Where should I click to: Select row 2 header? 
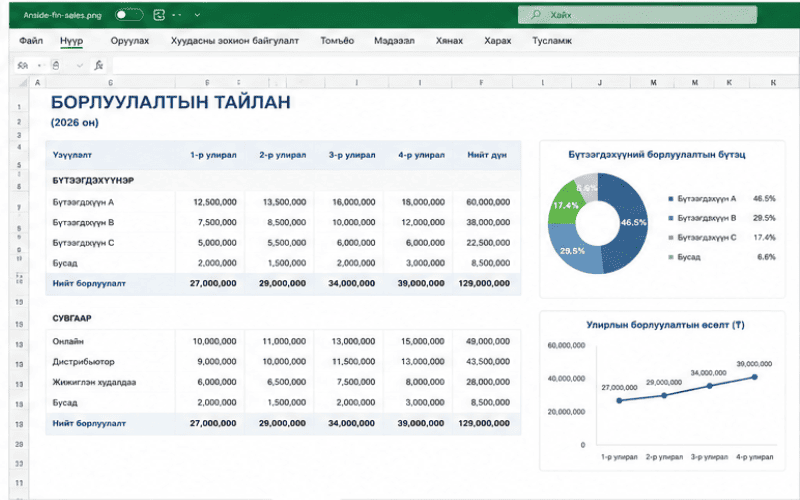click(x=19, y=122)
